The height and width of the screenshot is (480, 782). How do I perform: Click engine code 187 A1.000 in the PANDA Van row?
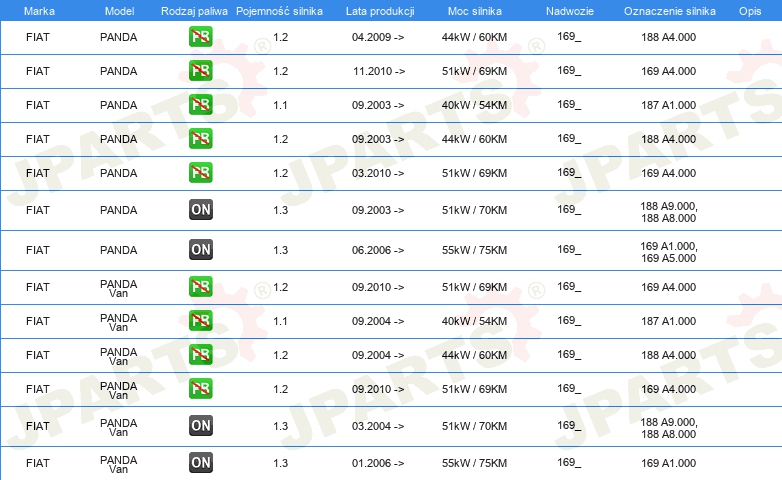(668, 321)
